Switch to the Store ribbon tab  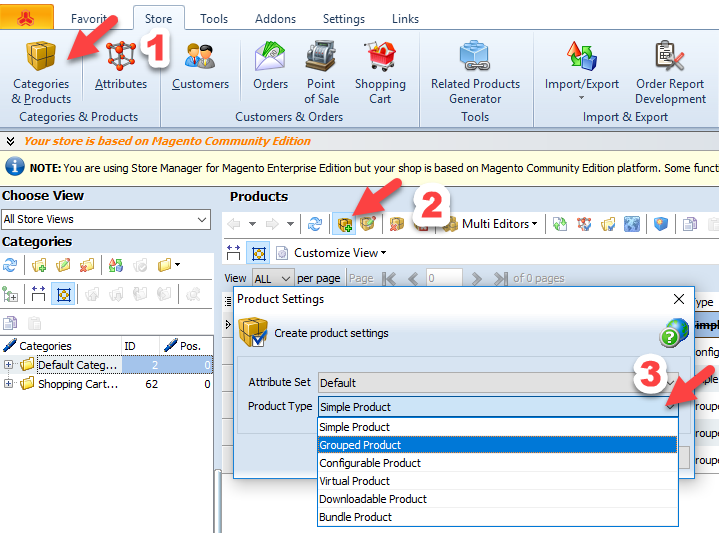pos(158,19)
